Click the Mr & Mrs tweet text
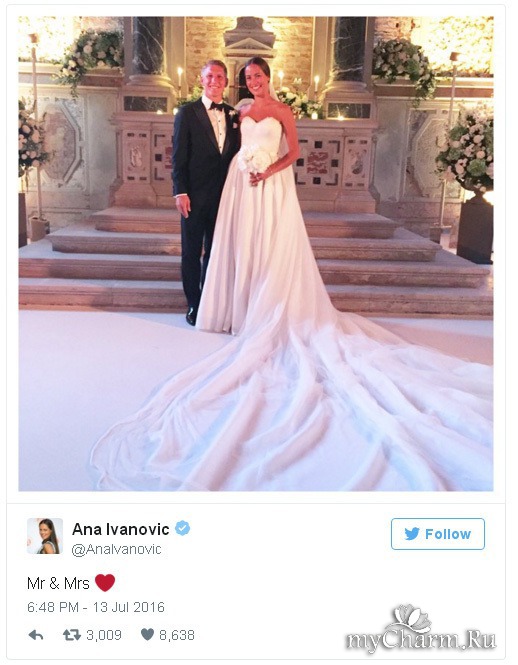The image size is (518, 665). coord(58,583)
